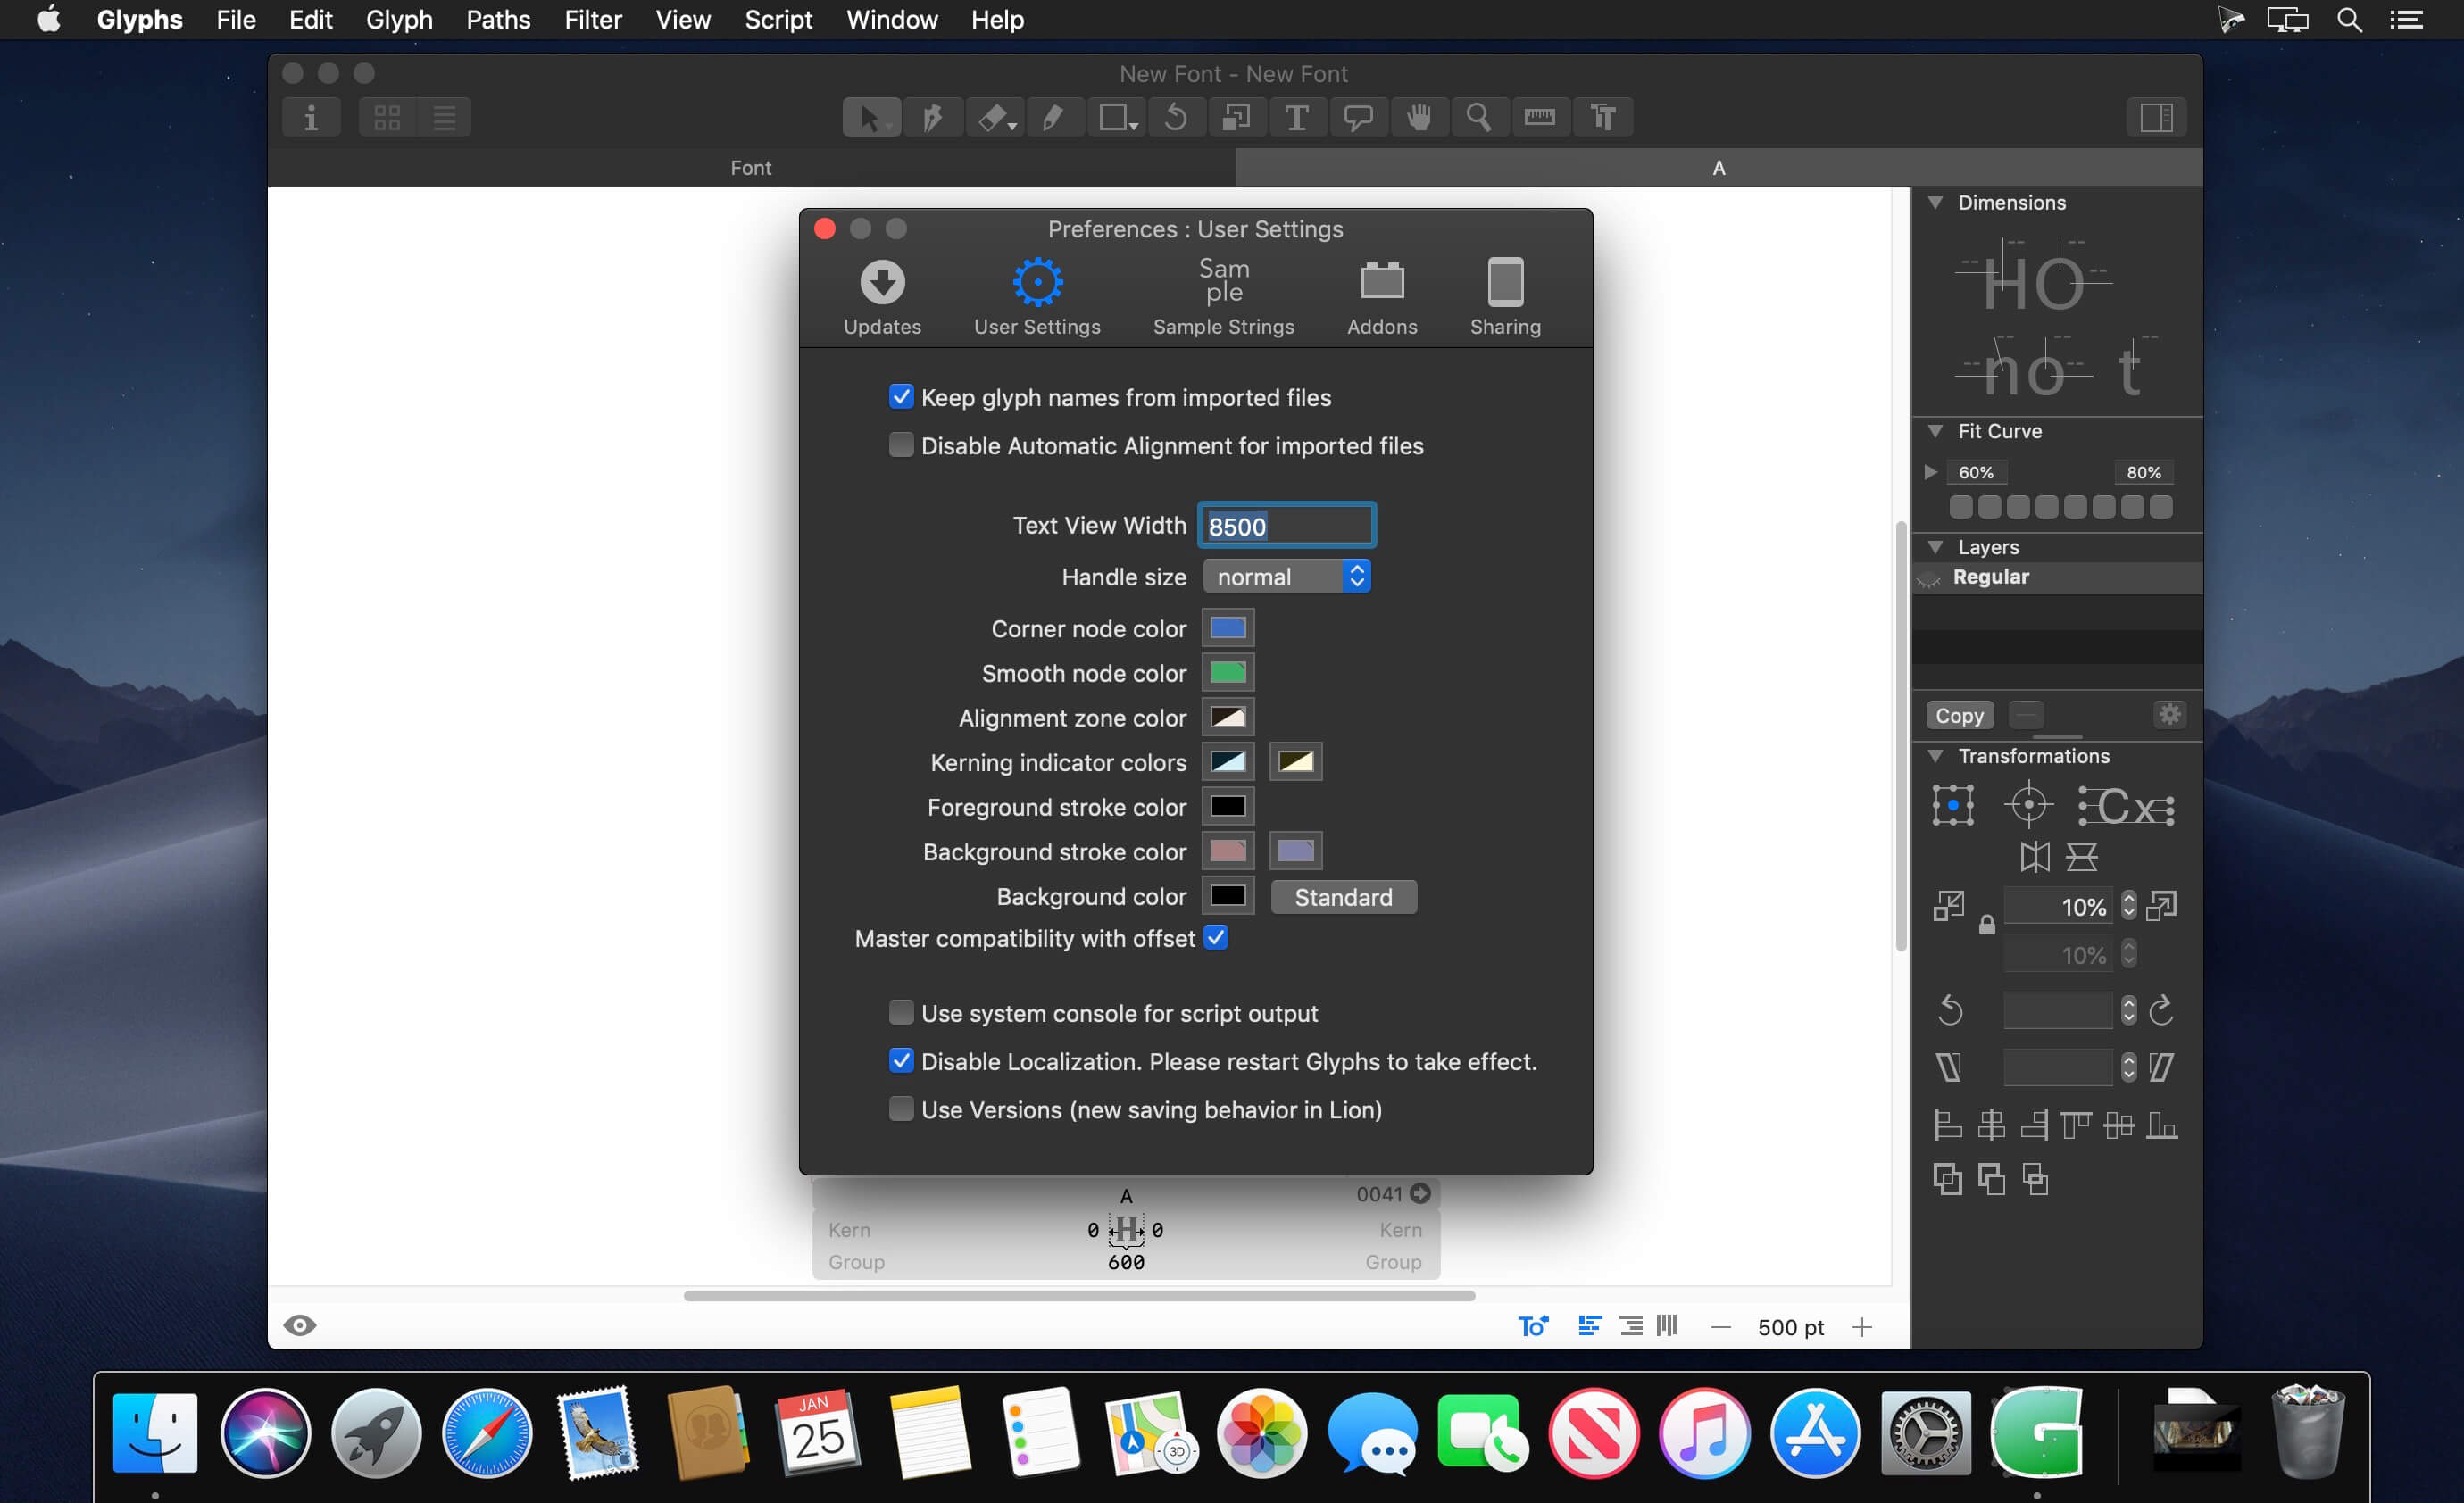Toggle the preview eye icon at bottom left
The image size is (2464, 1503).
[x=300, y=1326]
